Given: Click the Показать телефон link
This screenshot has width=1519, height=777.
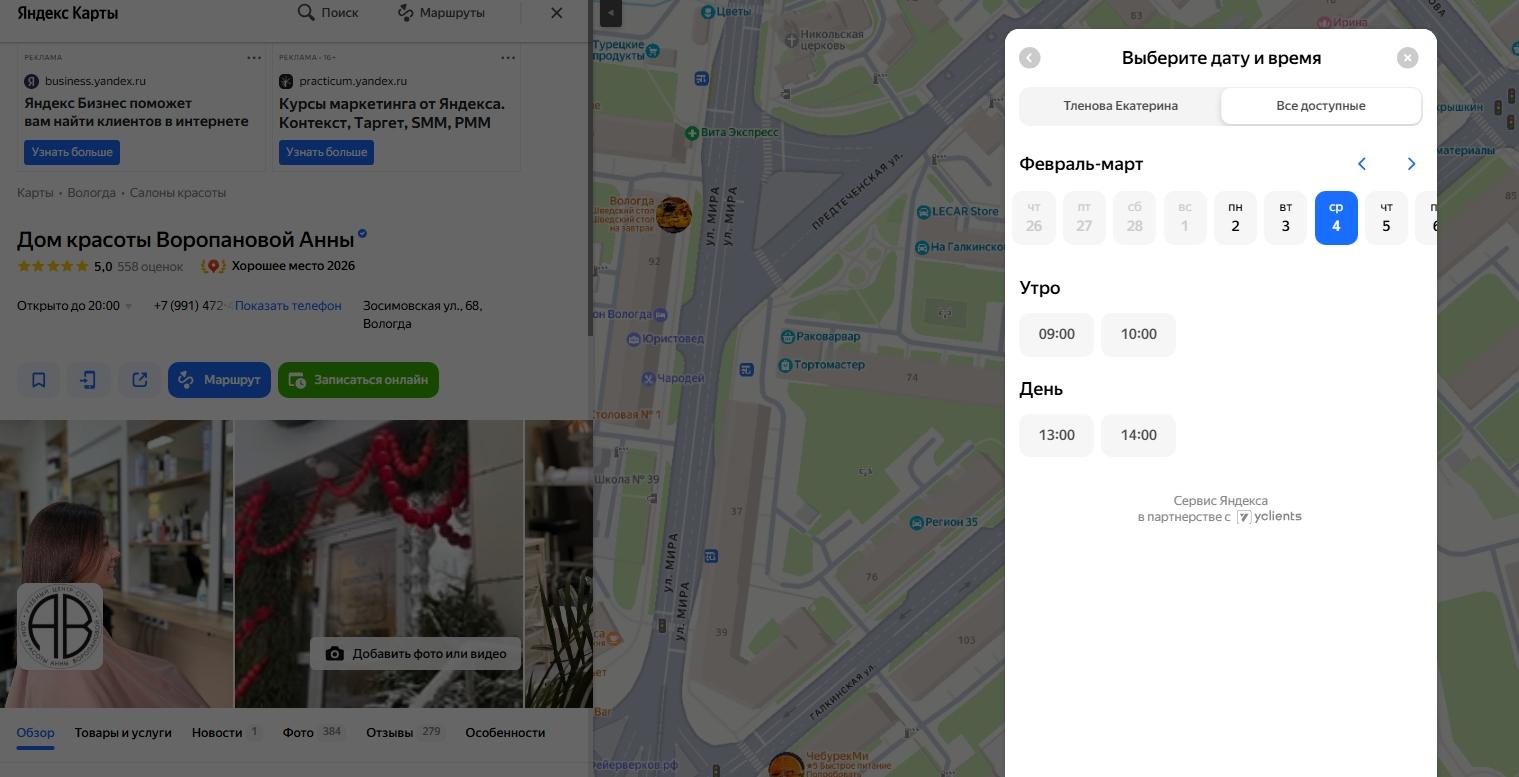Looking at the screenshot, I should [288, 306].
